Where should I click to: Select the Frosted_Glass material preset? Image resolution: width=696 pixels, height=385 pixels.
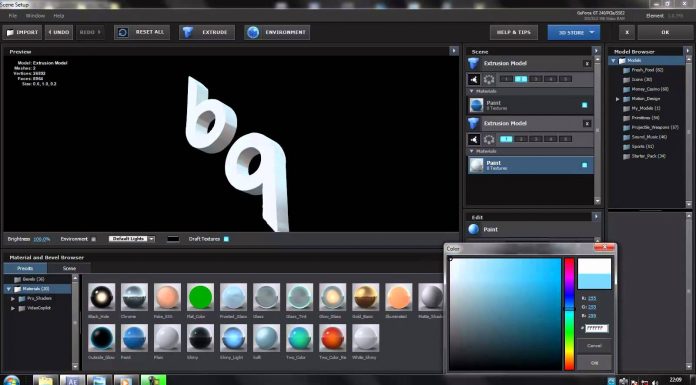point(233,297)
